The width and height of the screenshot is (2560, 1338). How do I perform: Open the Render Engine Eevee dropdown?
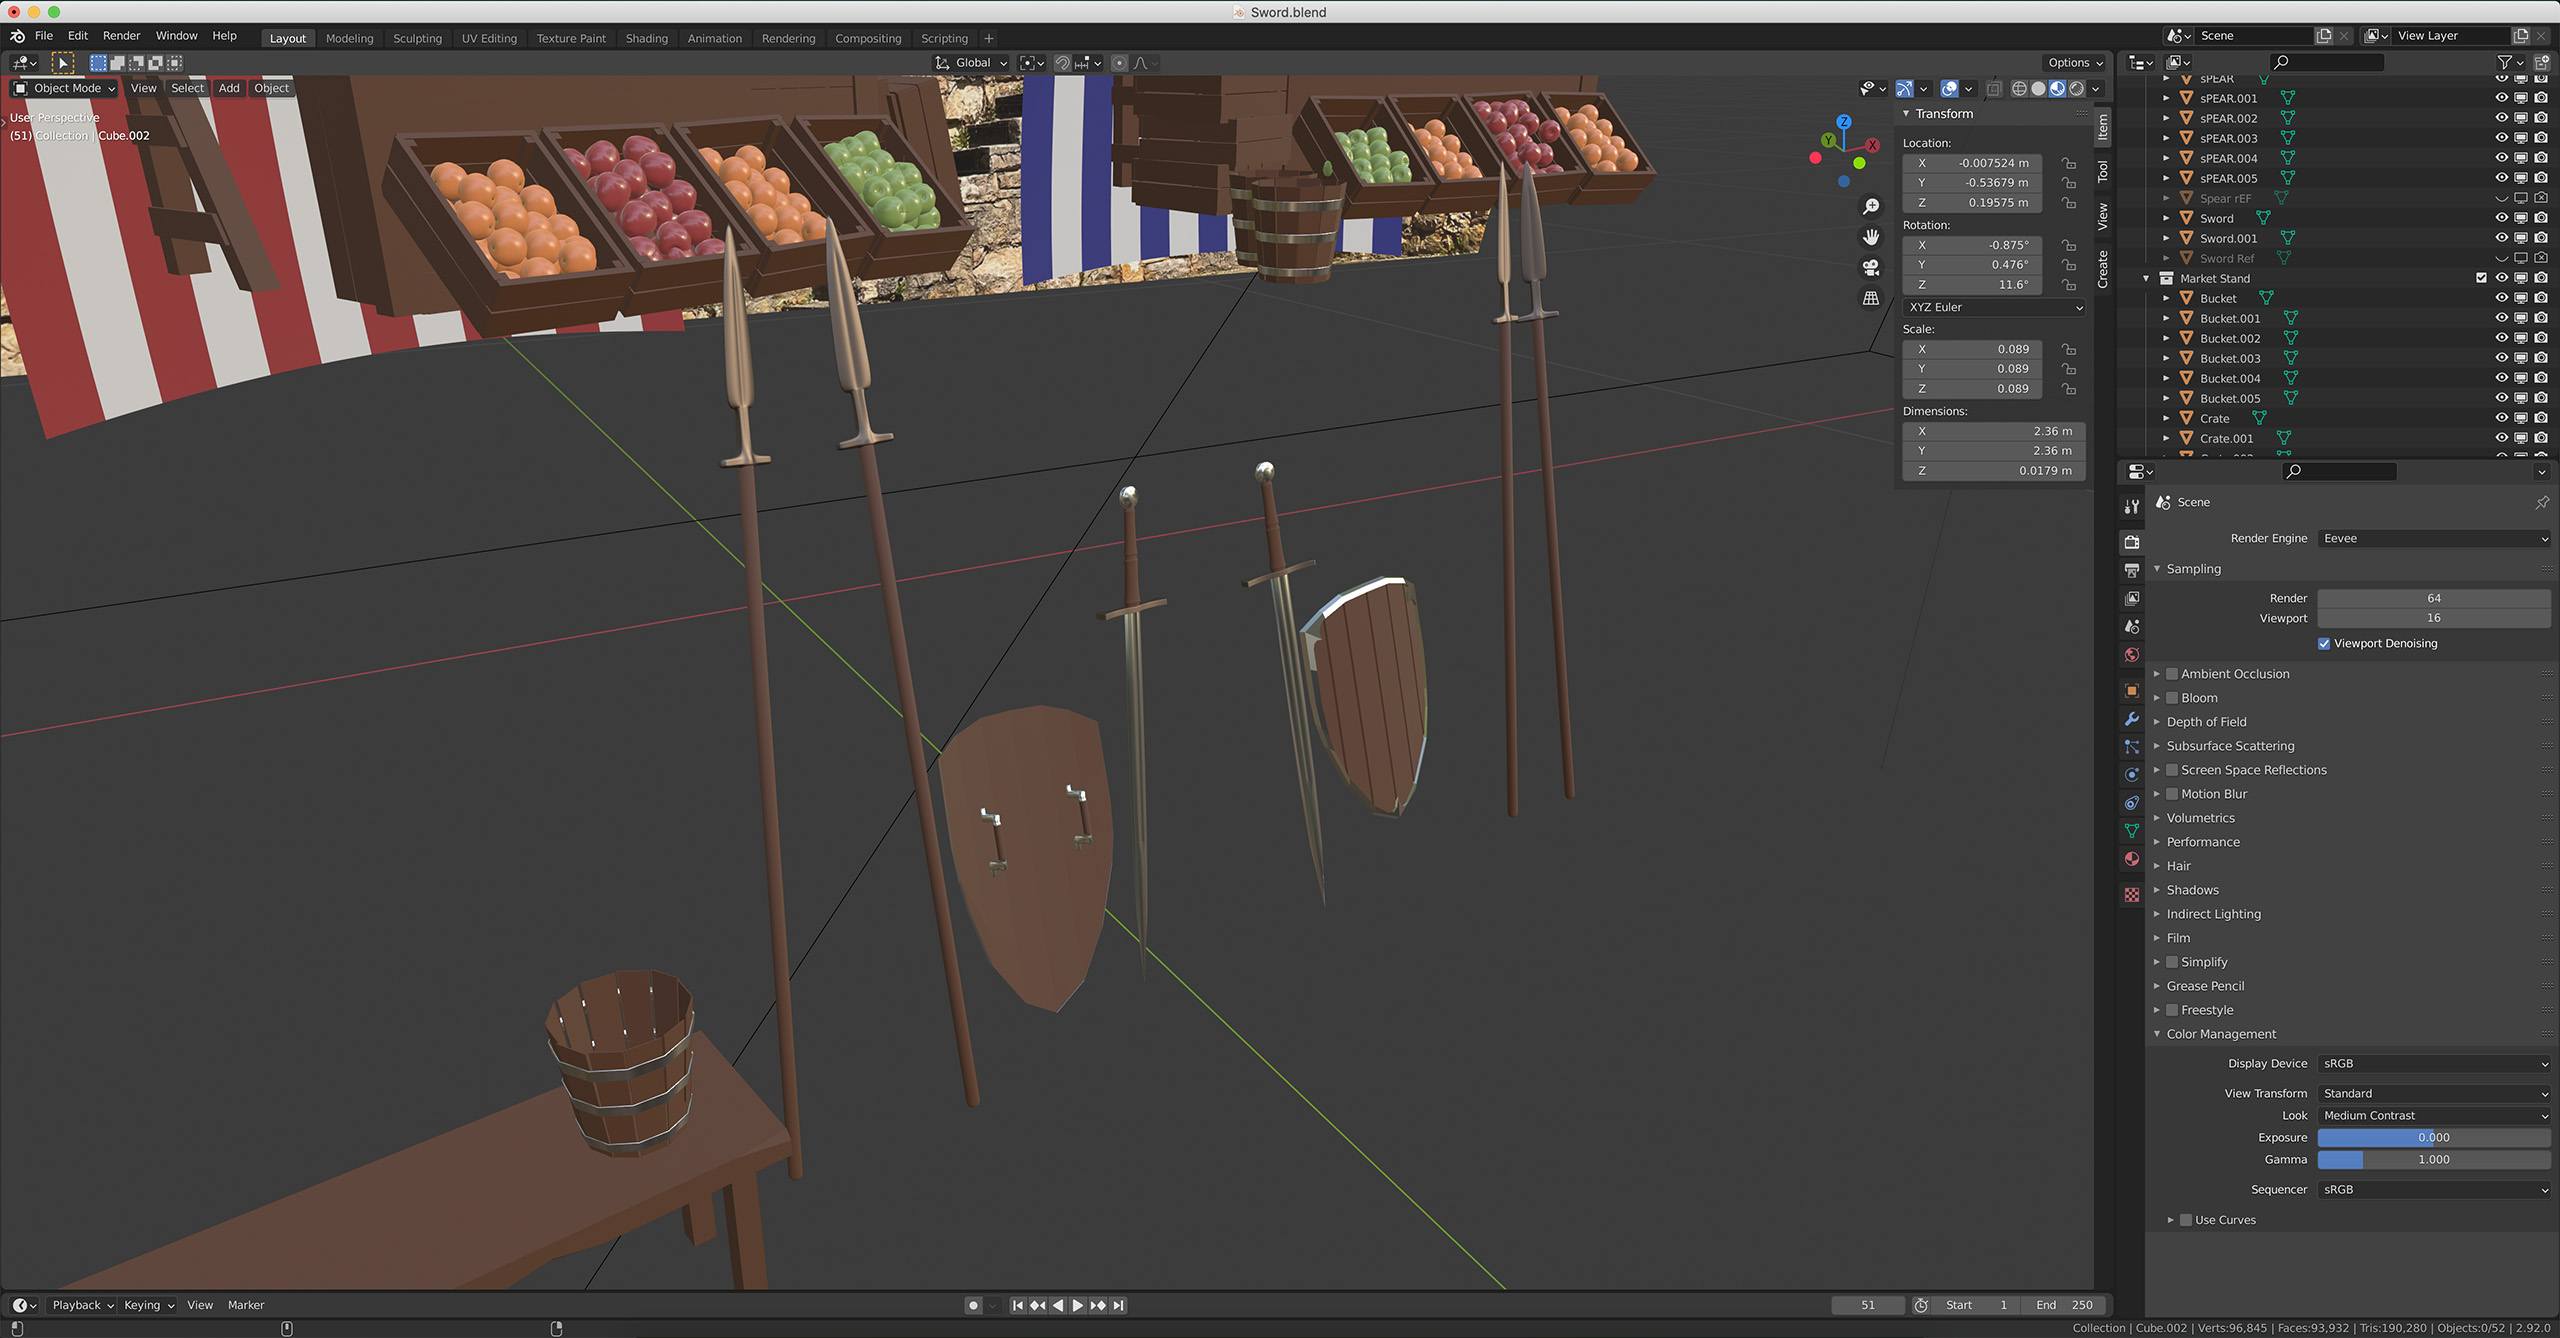click(x=2434, y=539)
